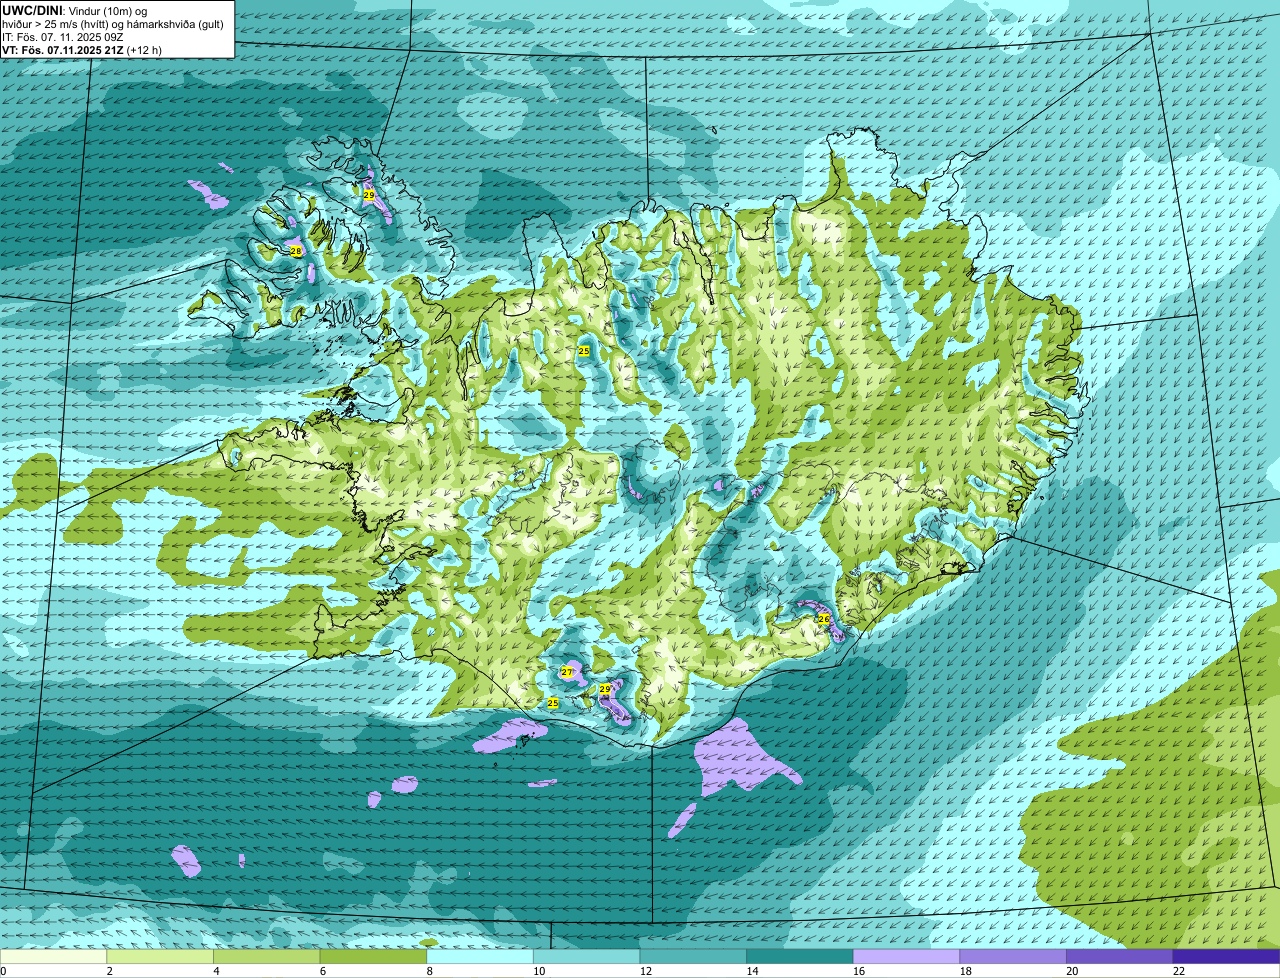Click the scale label "0" on the legend

tap(3, 971)
